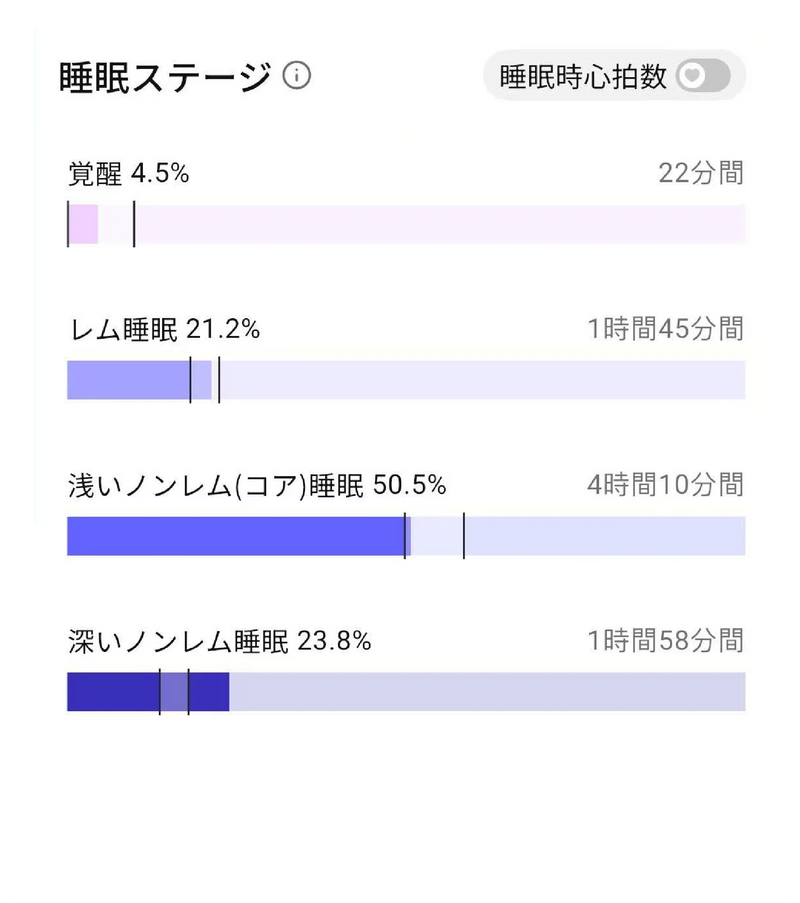Click the range zone between deep sleep bar markers
This screenshot has width=800, height=903.
click(x=174, y=692)
